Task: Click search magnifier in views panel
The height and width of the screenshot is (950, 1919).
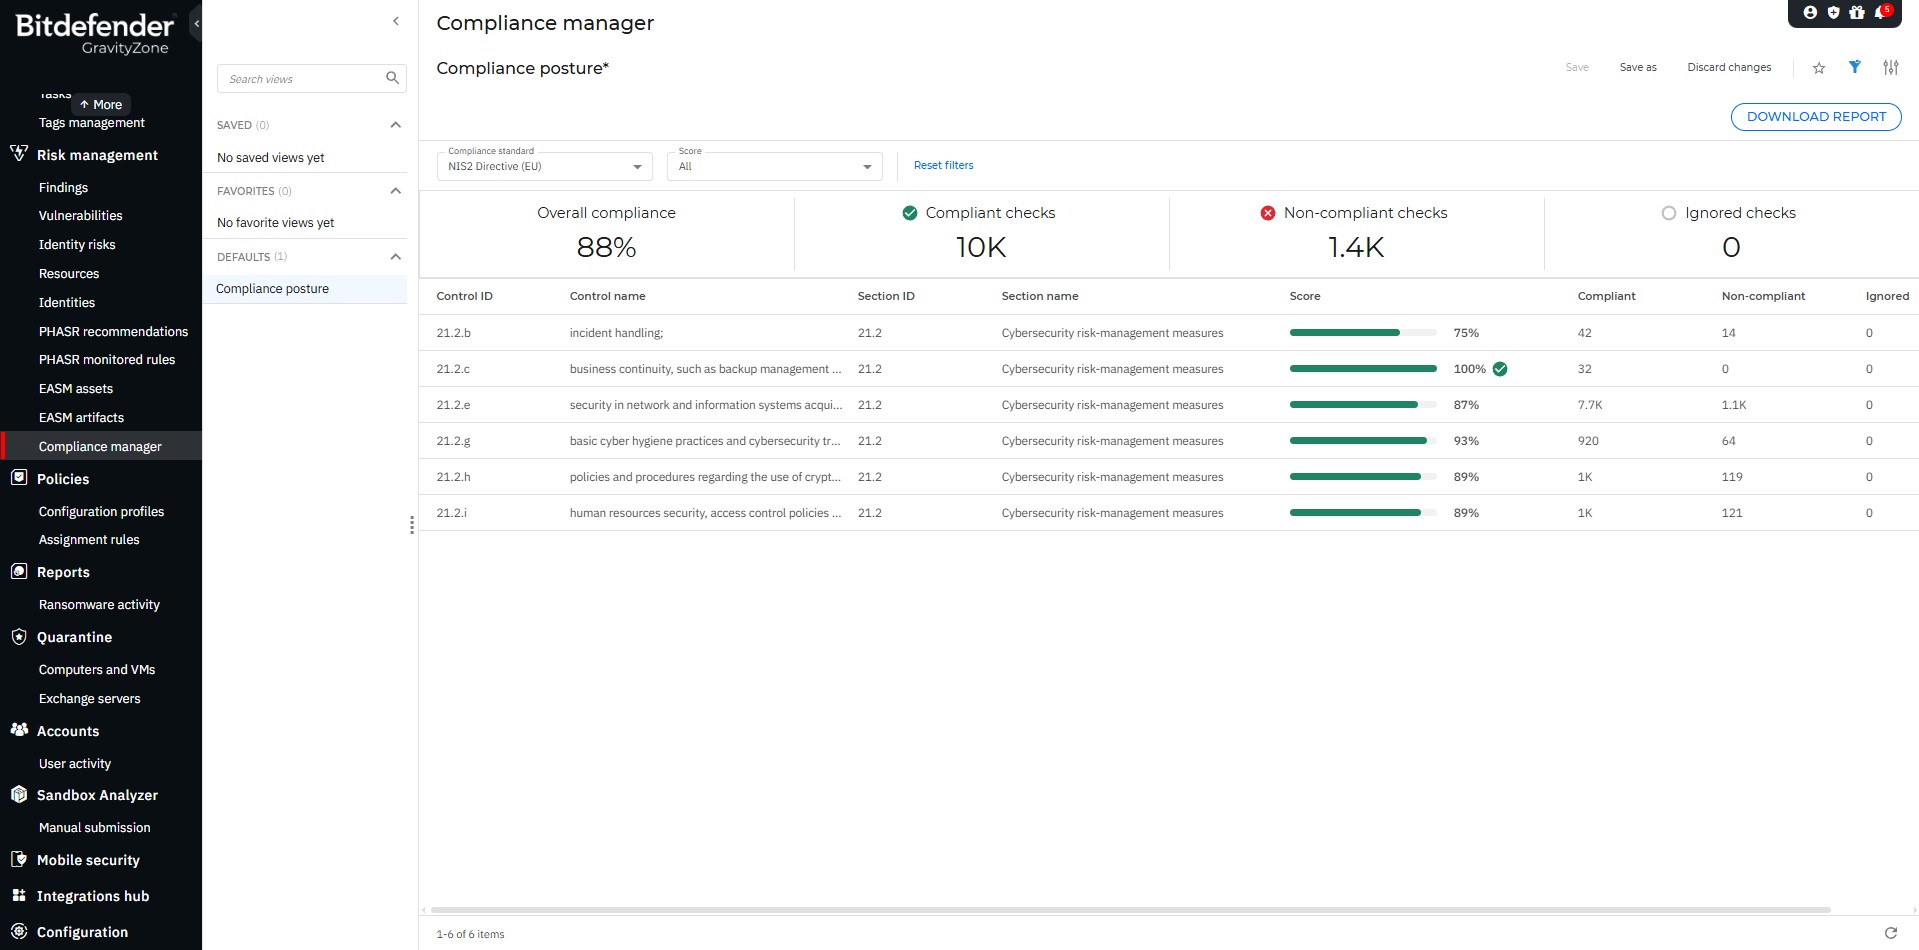Action: click(x=392, y=78)
